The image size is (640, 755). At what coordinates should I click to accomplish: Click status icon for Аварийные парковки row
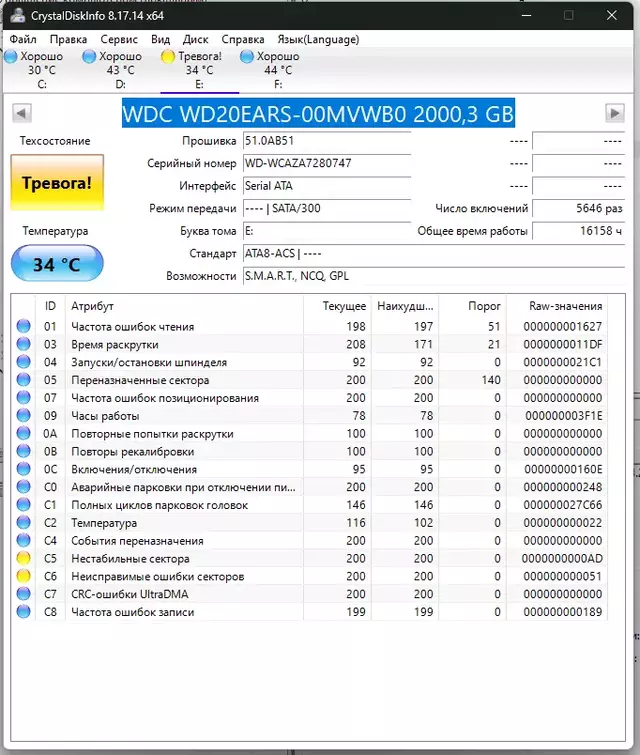click(x=24, y=486)
